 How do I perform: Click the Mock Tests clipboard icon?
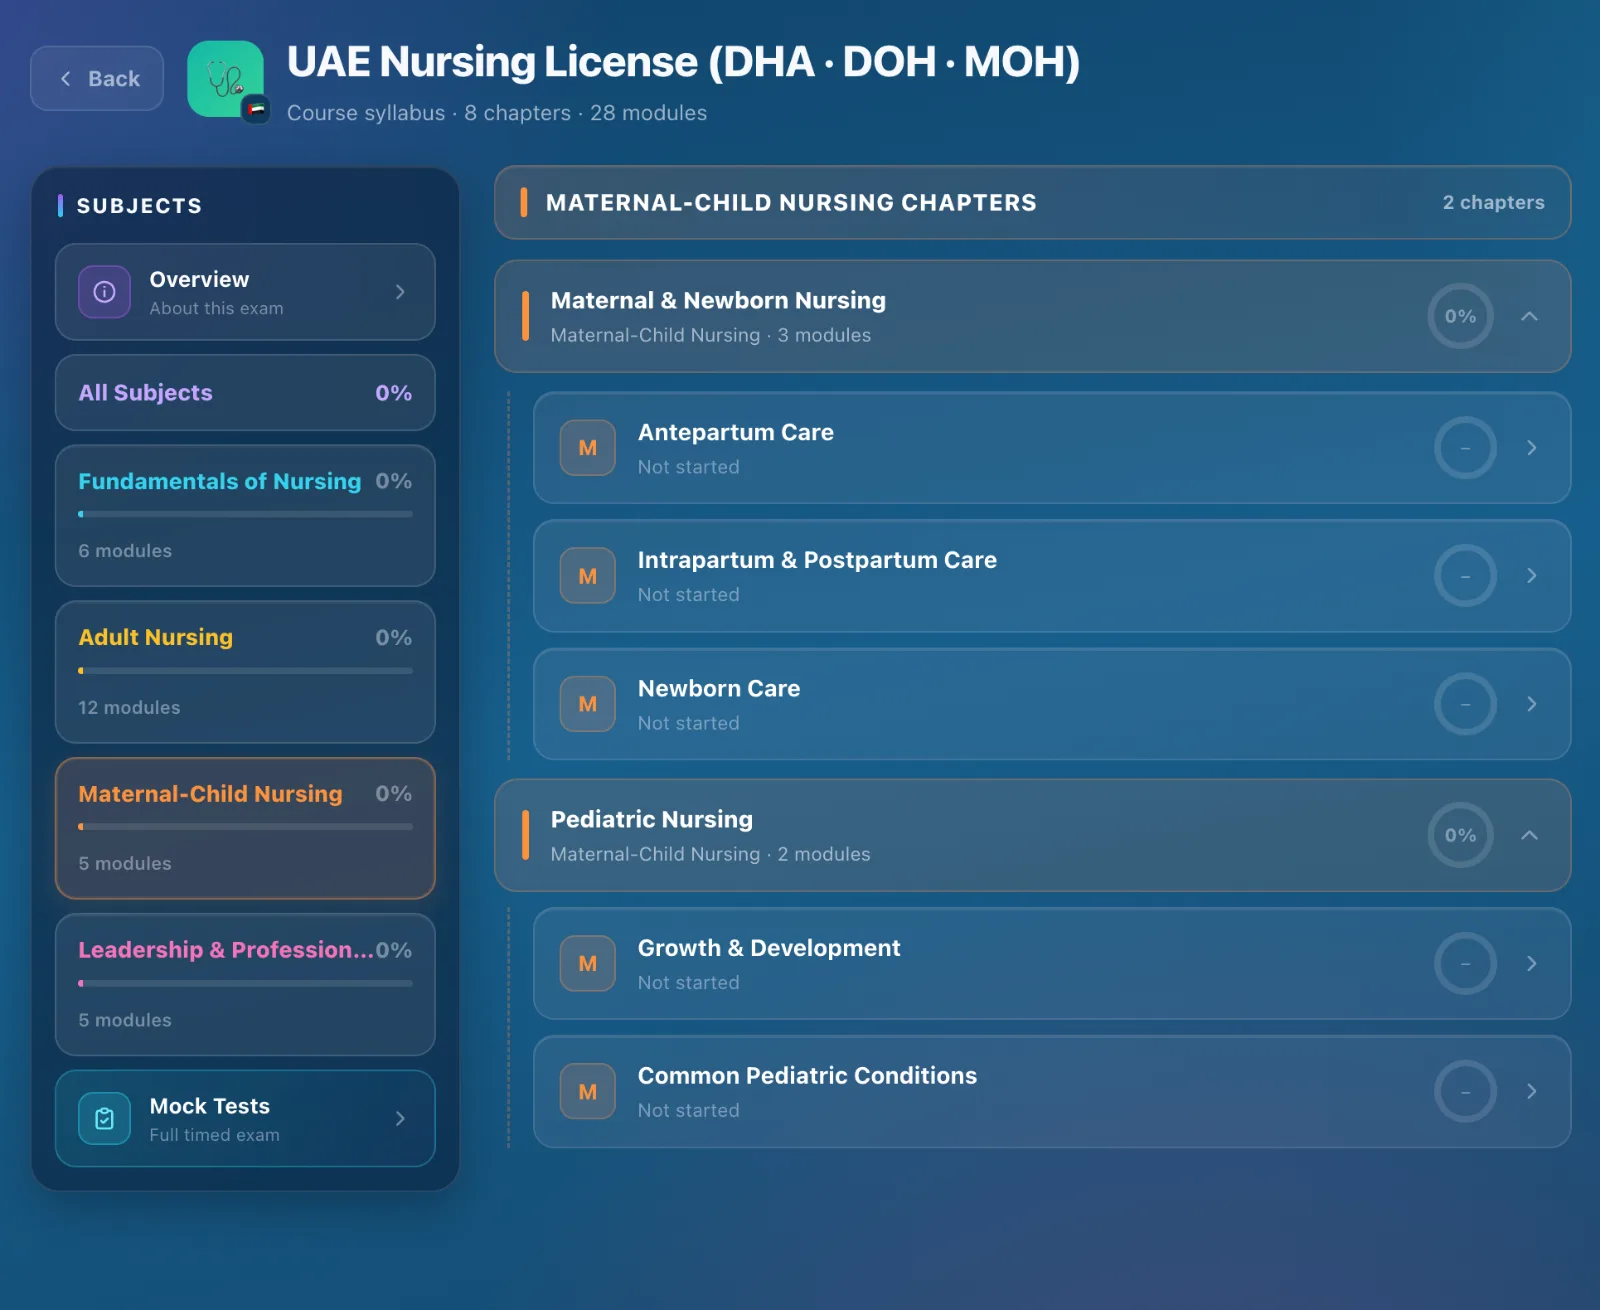[105, 1118]
